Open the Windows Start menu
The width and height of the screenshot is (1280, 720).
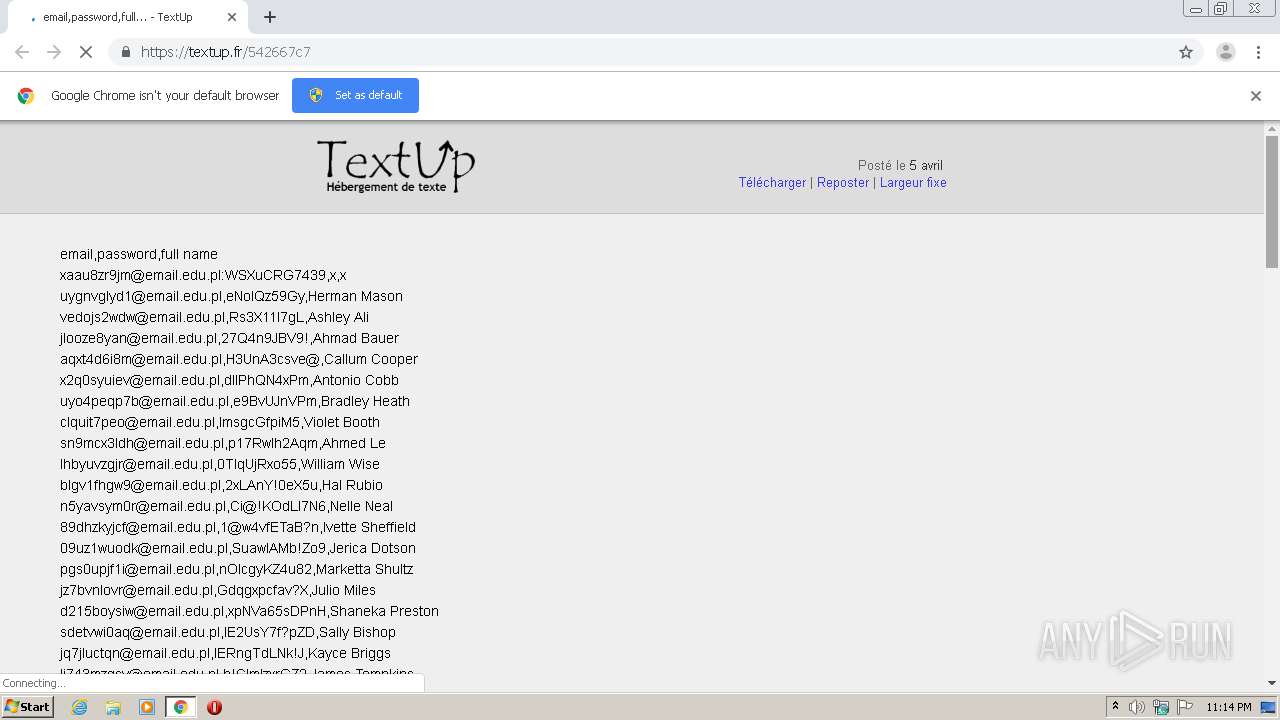[27, 707]
